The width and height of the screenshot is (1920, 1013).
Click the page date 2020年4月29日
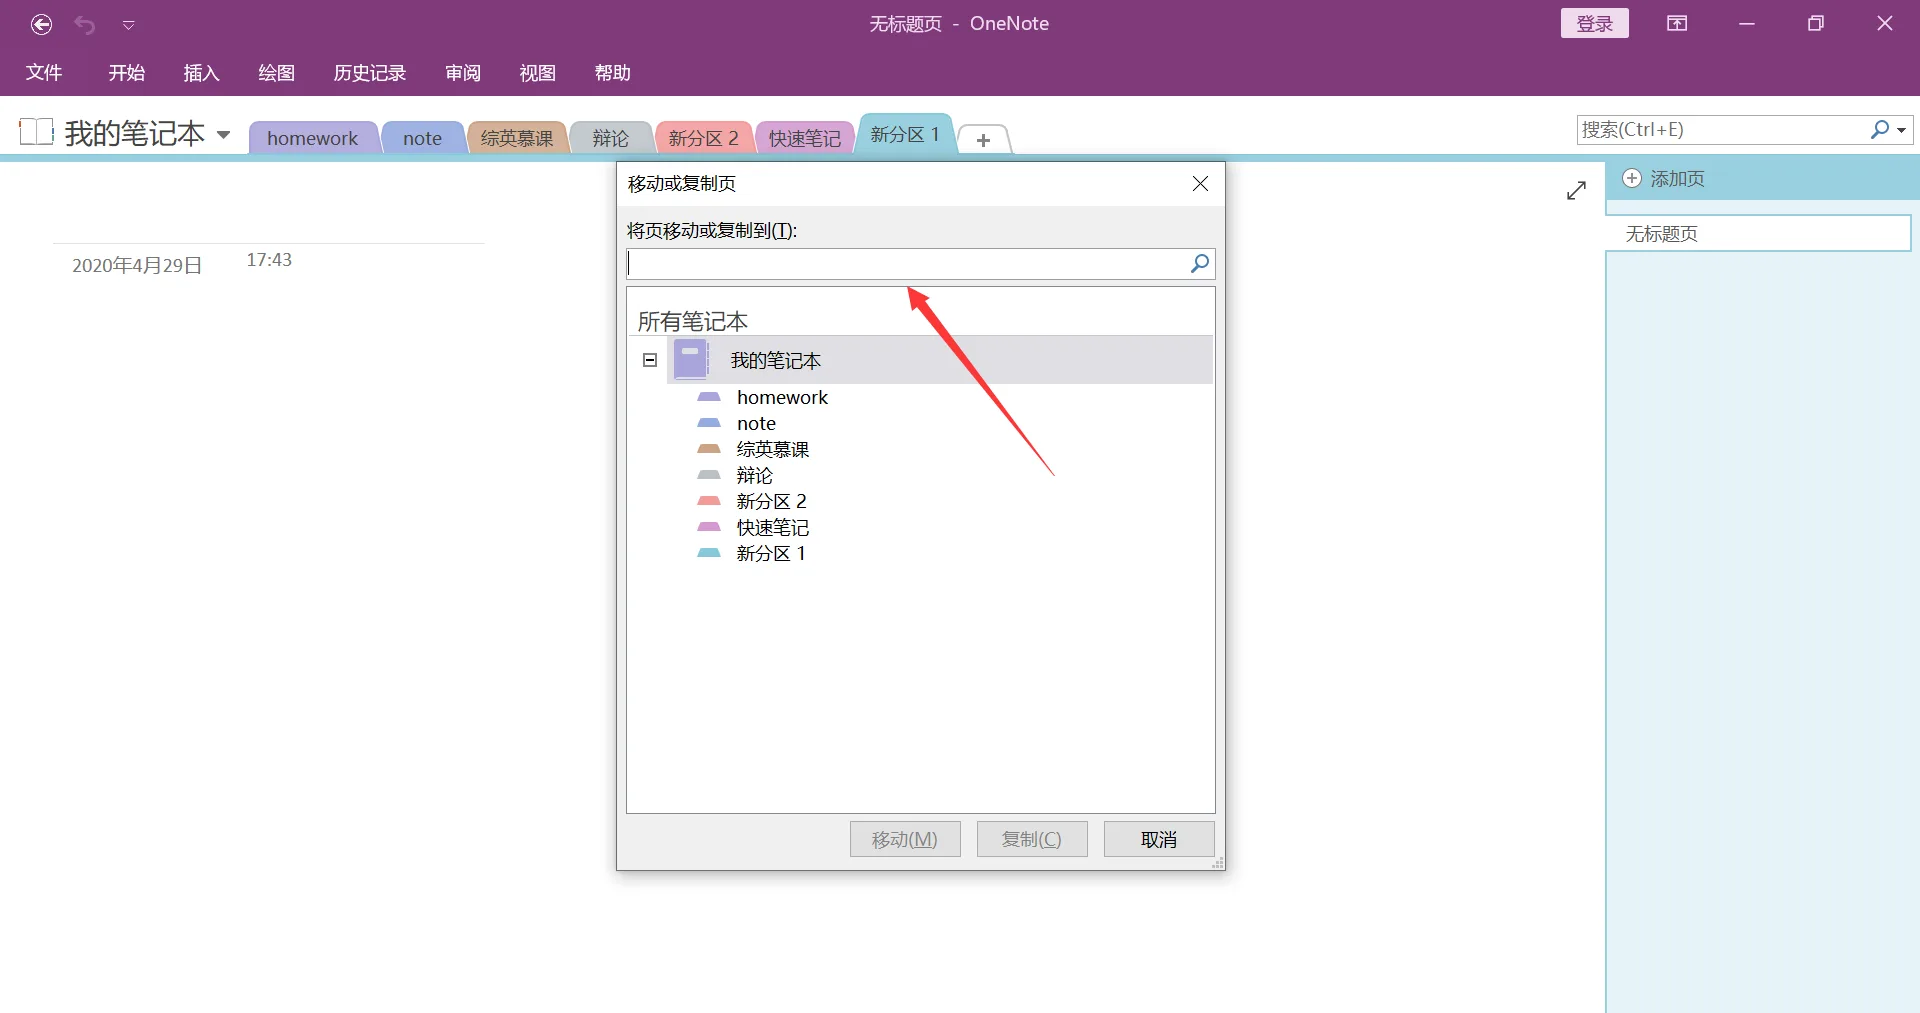pos(137,265)
